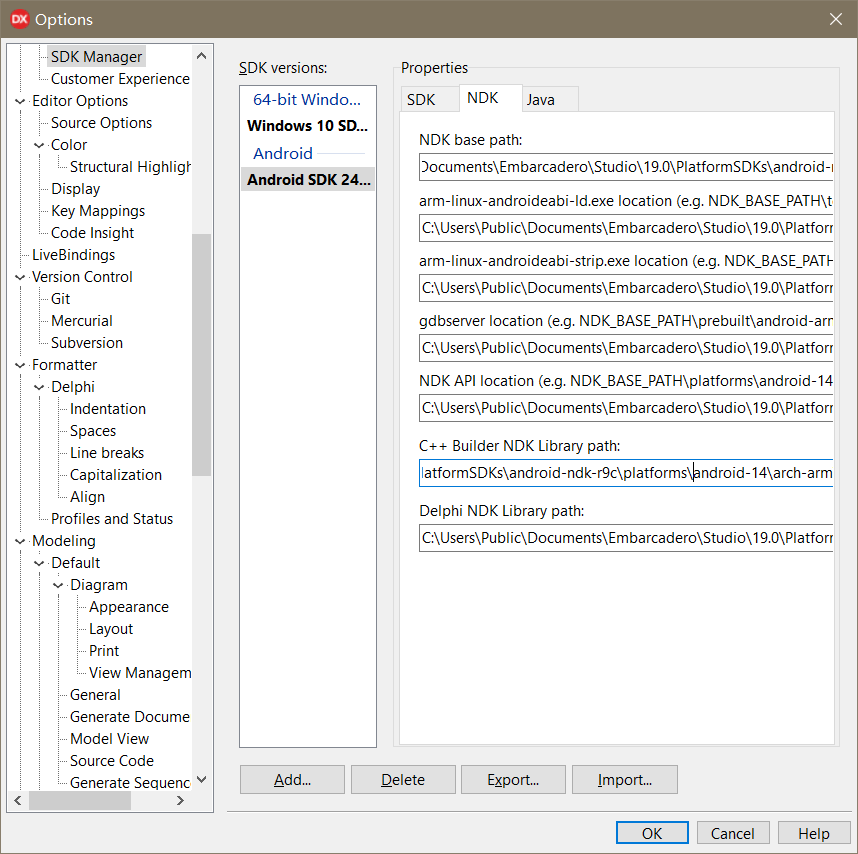Viewport: 858px width, 854px height.
Task: Open Key Mappings options page
Action: coord(98,211)
